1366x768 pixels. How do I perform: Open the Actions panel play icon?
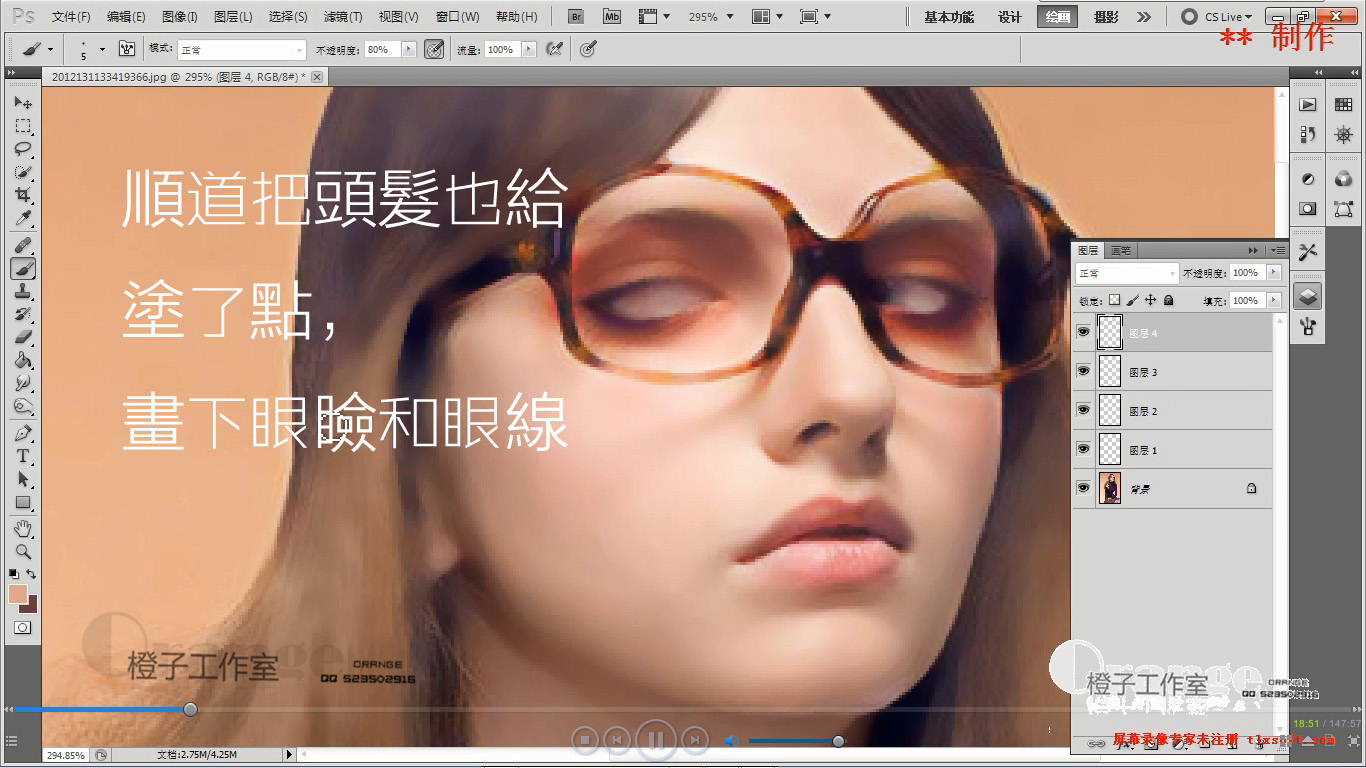[1308, 104]
